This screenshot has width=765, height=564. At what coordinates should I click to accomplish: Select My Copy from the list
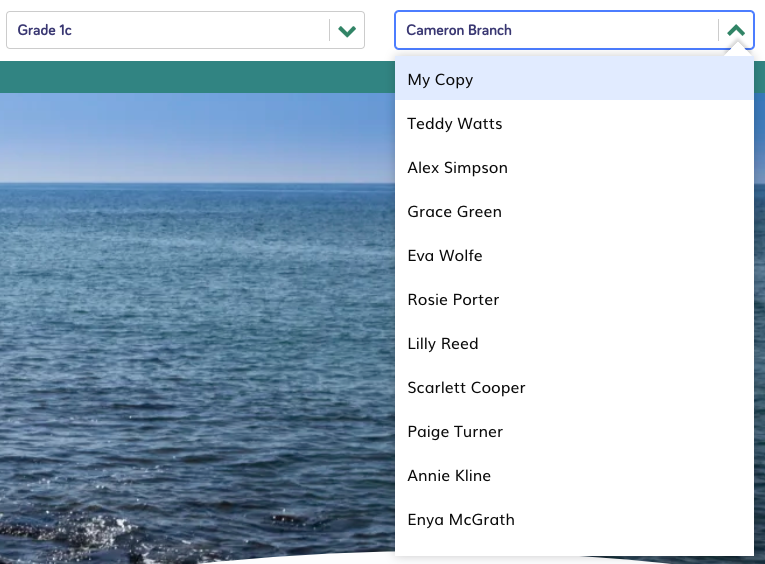(440, 80)
